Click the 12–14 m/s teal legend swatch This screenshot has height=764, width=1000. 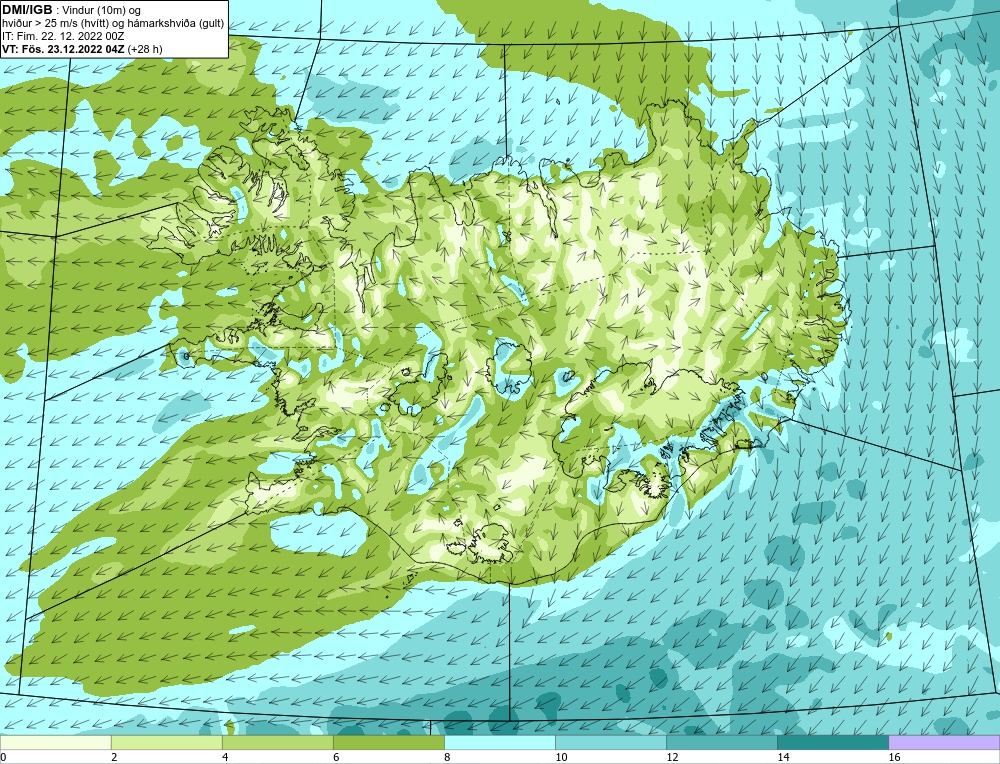click(x=721, y=743)
